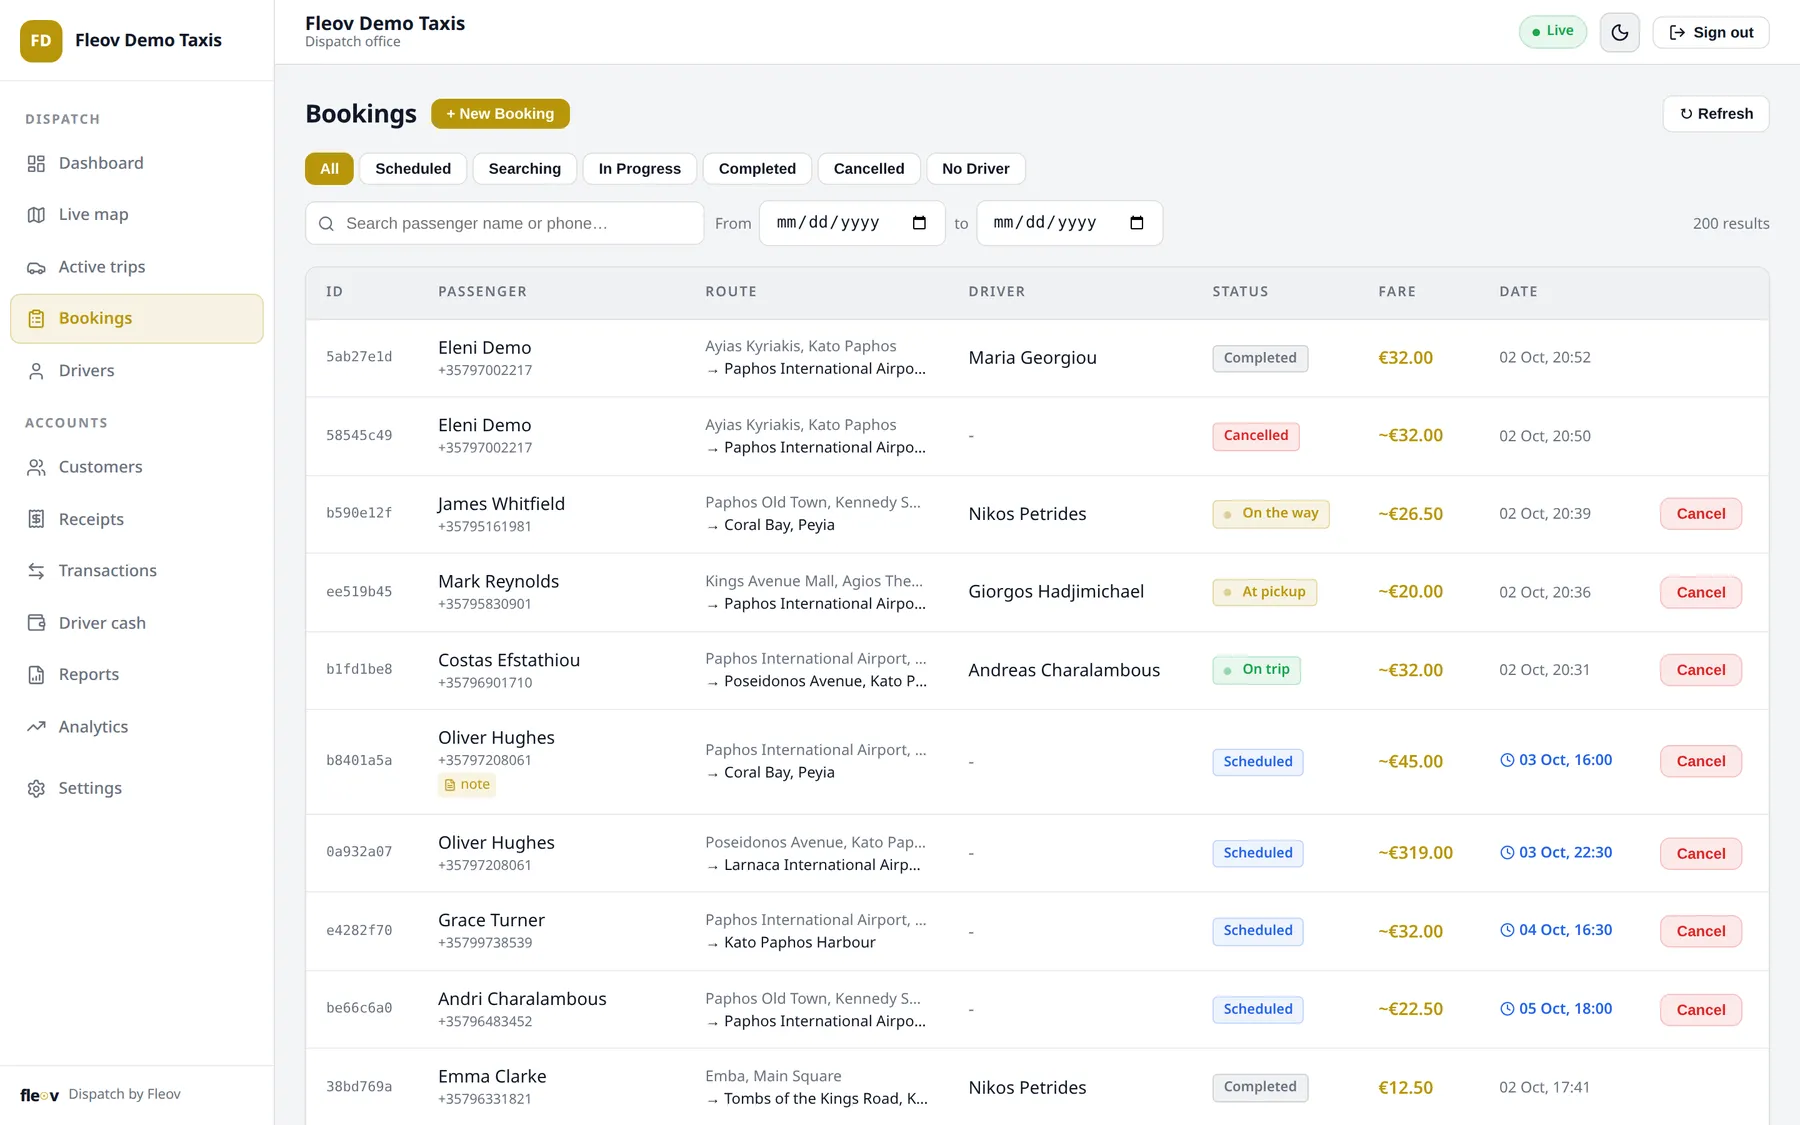Refresh the bookings list
Image resolution: width=1800 pixels, height=1125 pixels.
coord(1715,114)
